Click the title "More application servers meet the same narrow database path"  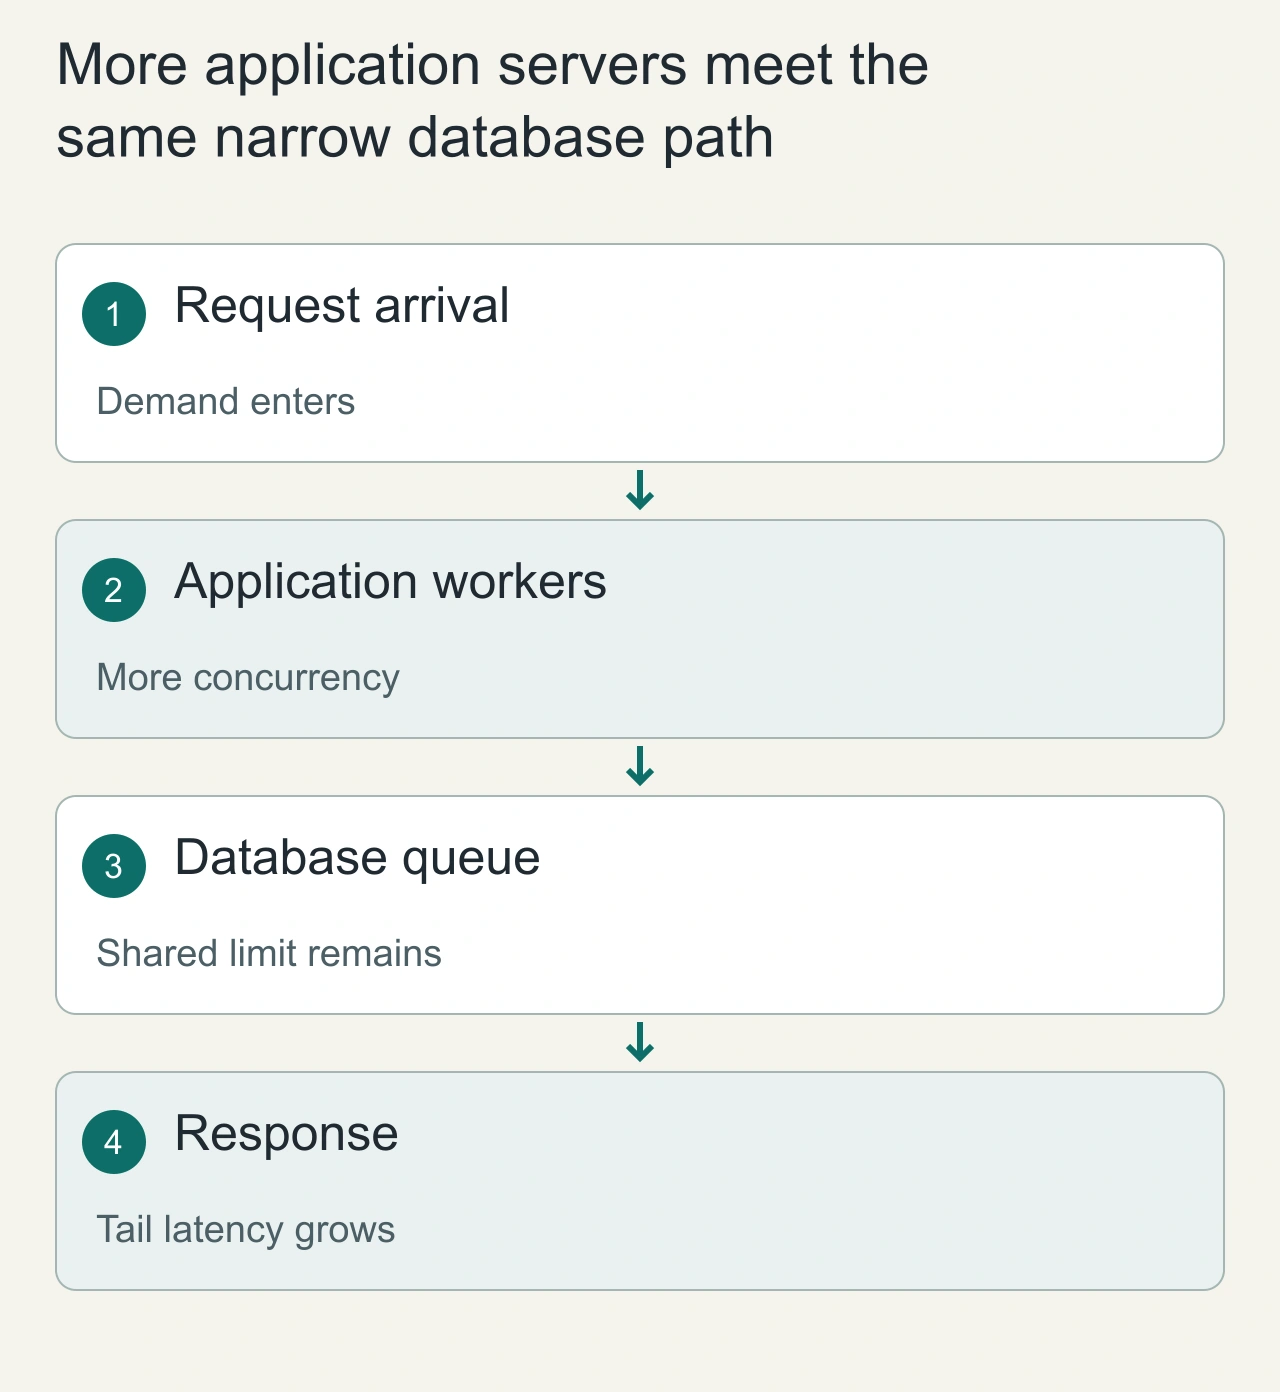click(x=493, y=101)
